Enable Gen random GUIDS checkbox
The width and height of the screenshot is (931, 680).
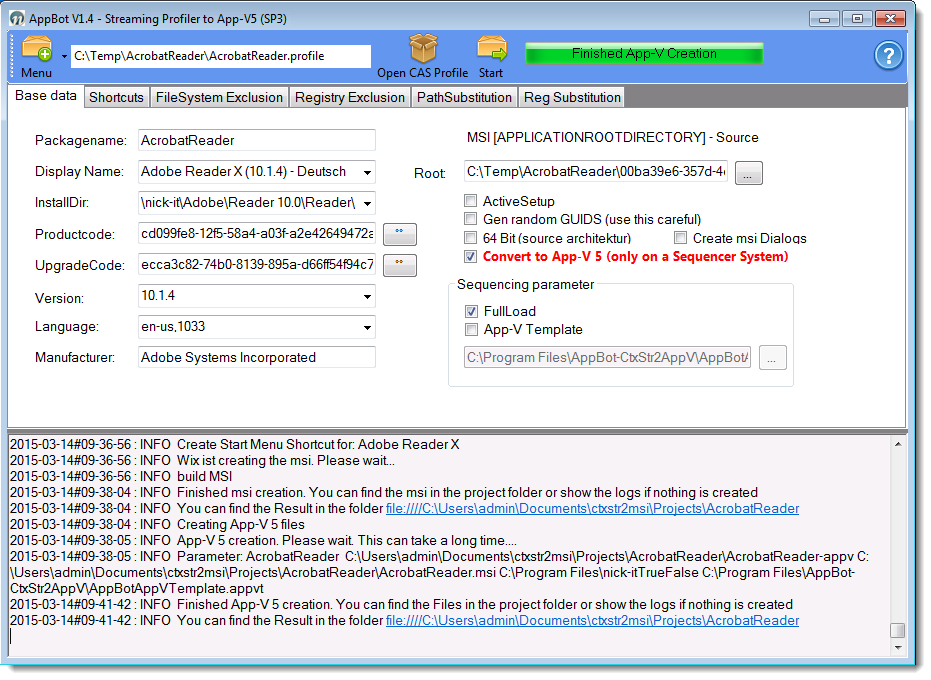tap(471, 219)
